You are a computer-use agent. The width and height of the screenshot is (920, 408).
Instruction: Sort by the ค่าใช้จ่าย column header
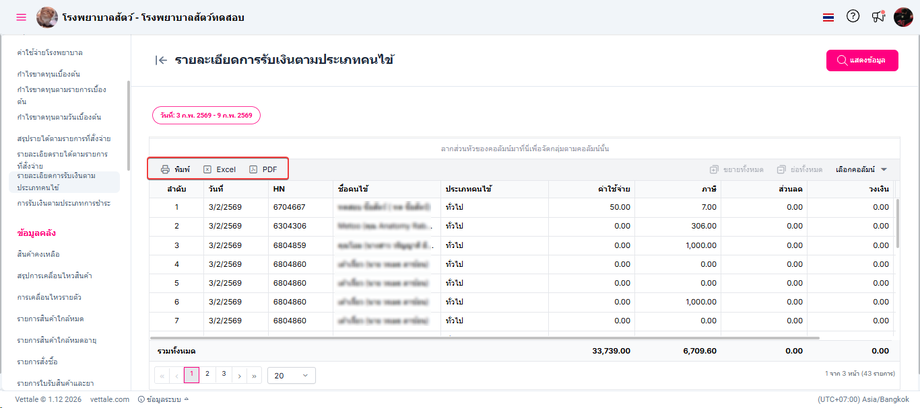(592, 189)
